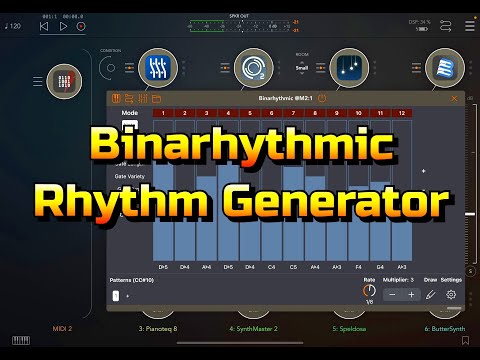This screenshot has height=360, width=480.
Task: Close the Binarhythmic plugin window
Action: [454, 98]
